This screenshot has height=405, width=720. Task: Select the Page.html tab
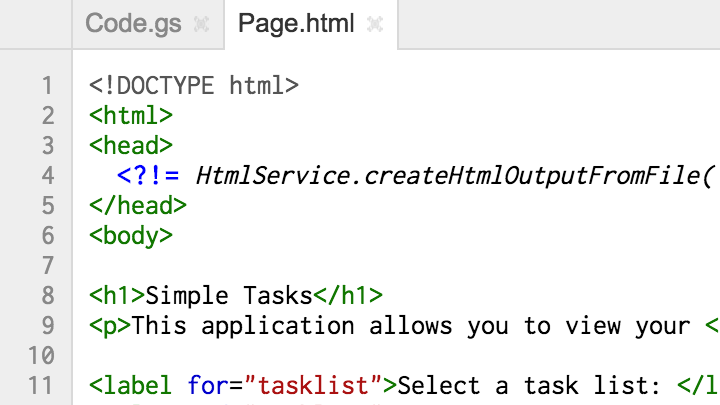[x=296, y=23]
